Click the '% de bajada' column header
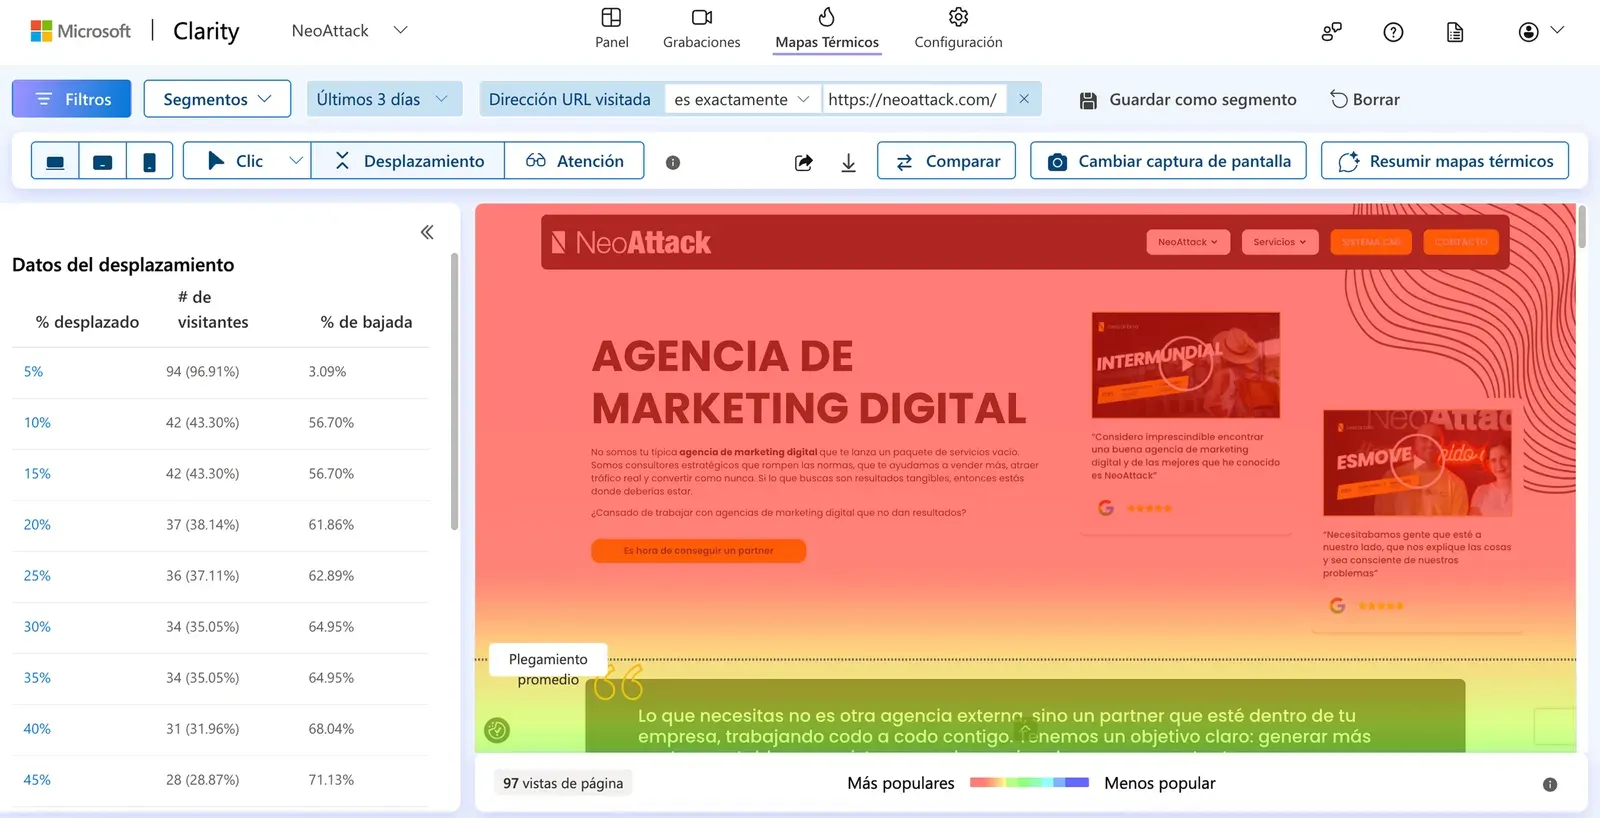 coord(366,322)
